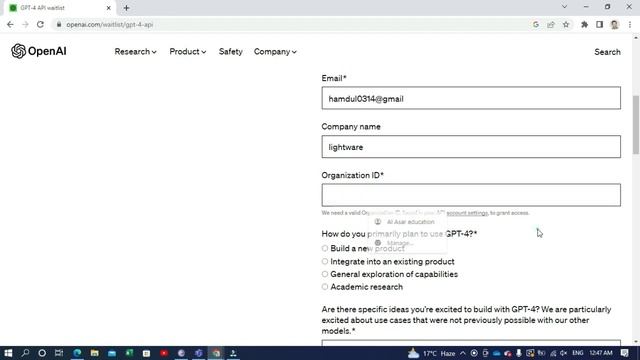Open the volume control in tray
640x360 pixels.
click(x=563, y=353)
